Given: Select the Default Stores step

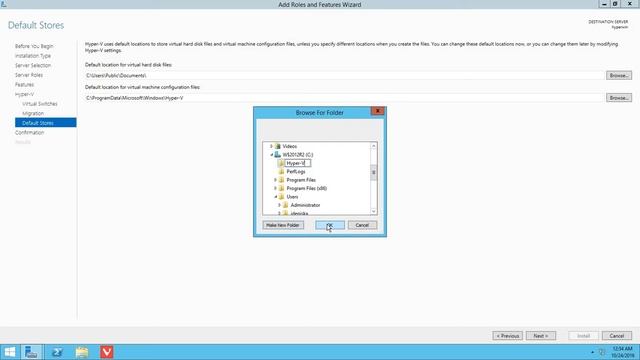Looking at the screenshot, I should 45,123.
